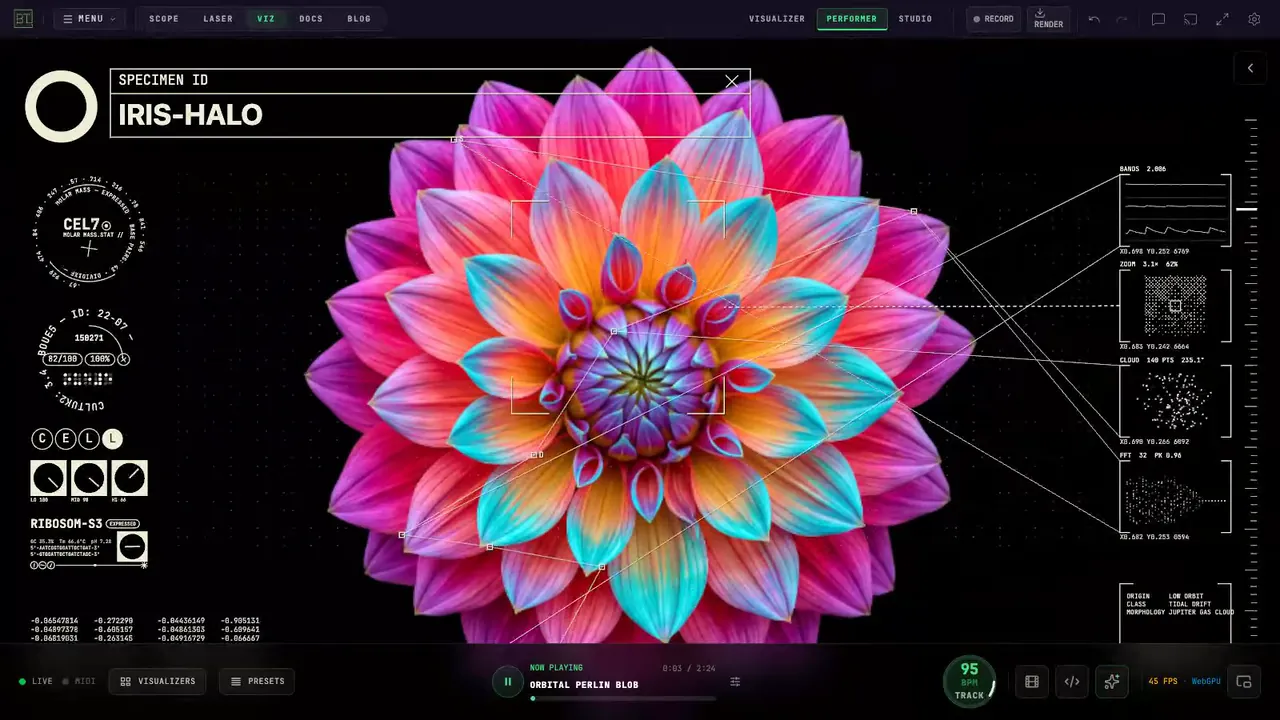Image resolution: width=1280 pixels, height=720 pixels.
Task: Click the ZOOM dot-grid thumbnail panel
Action: tap(1175, 305)
